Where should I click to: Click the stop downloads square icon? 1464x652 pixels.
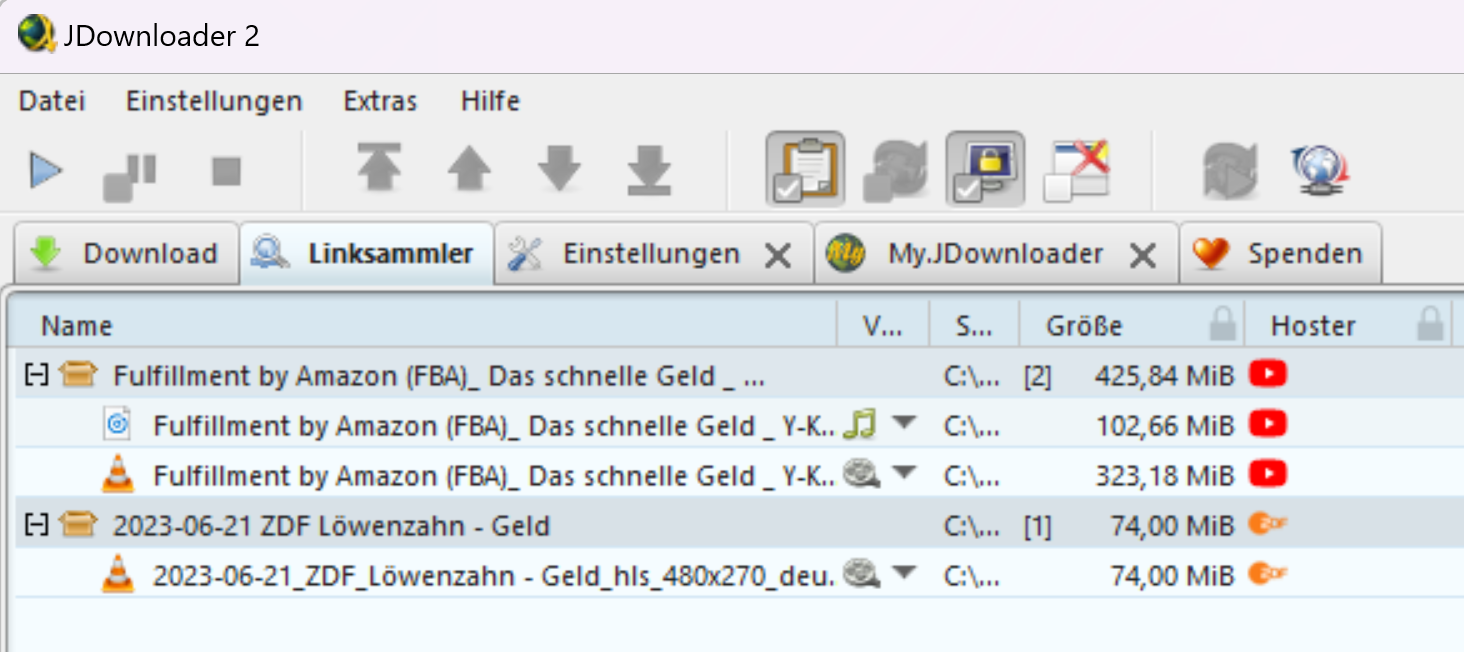click(x=227, y=171)
